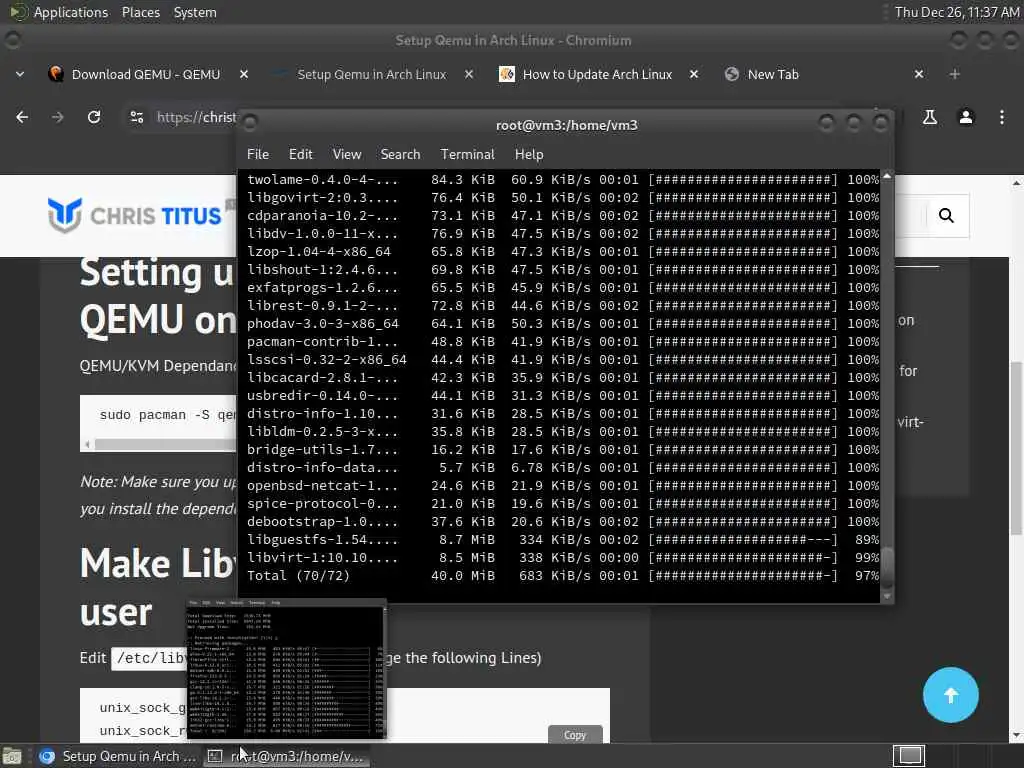Click the browser forward arrow
Screen dimensions: 1024x768
(57, 117)
